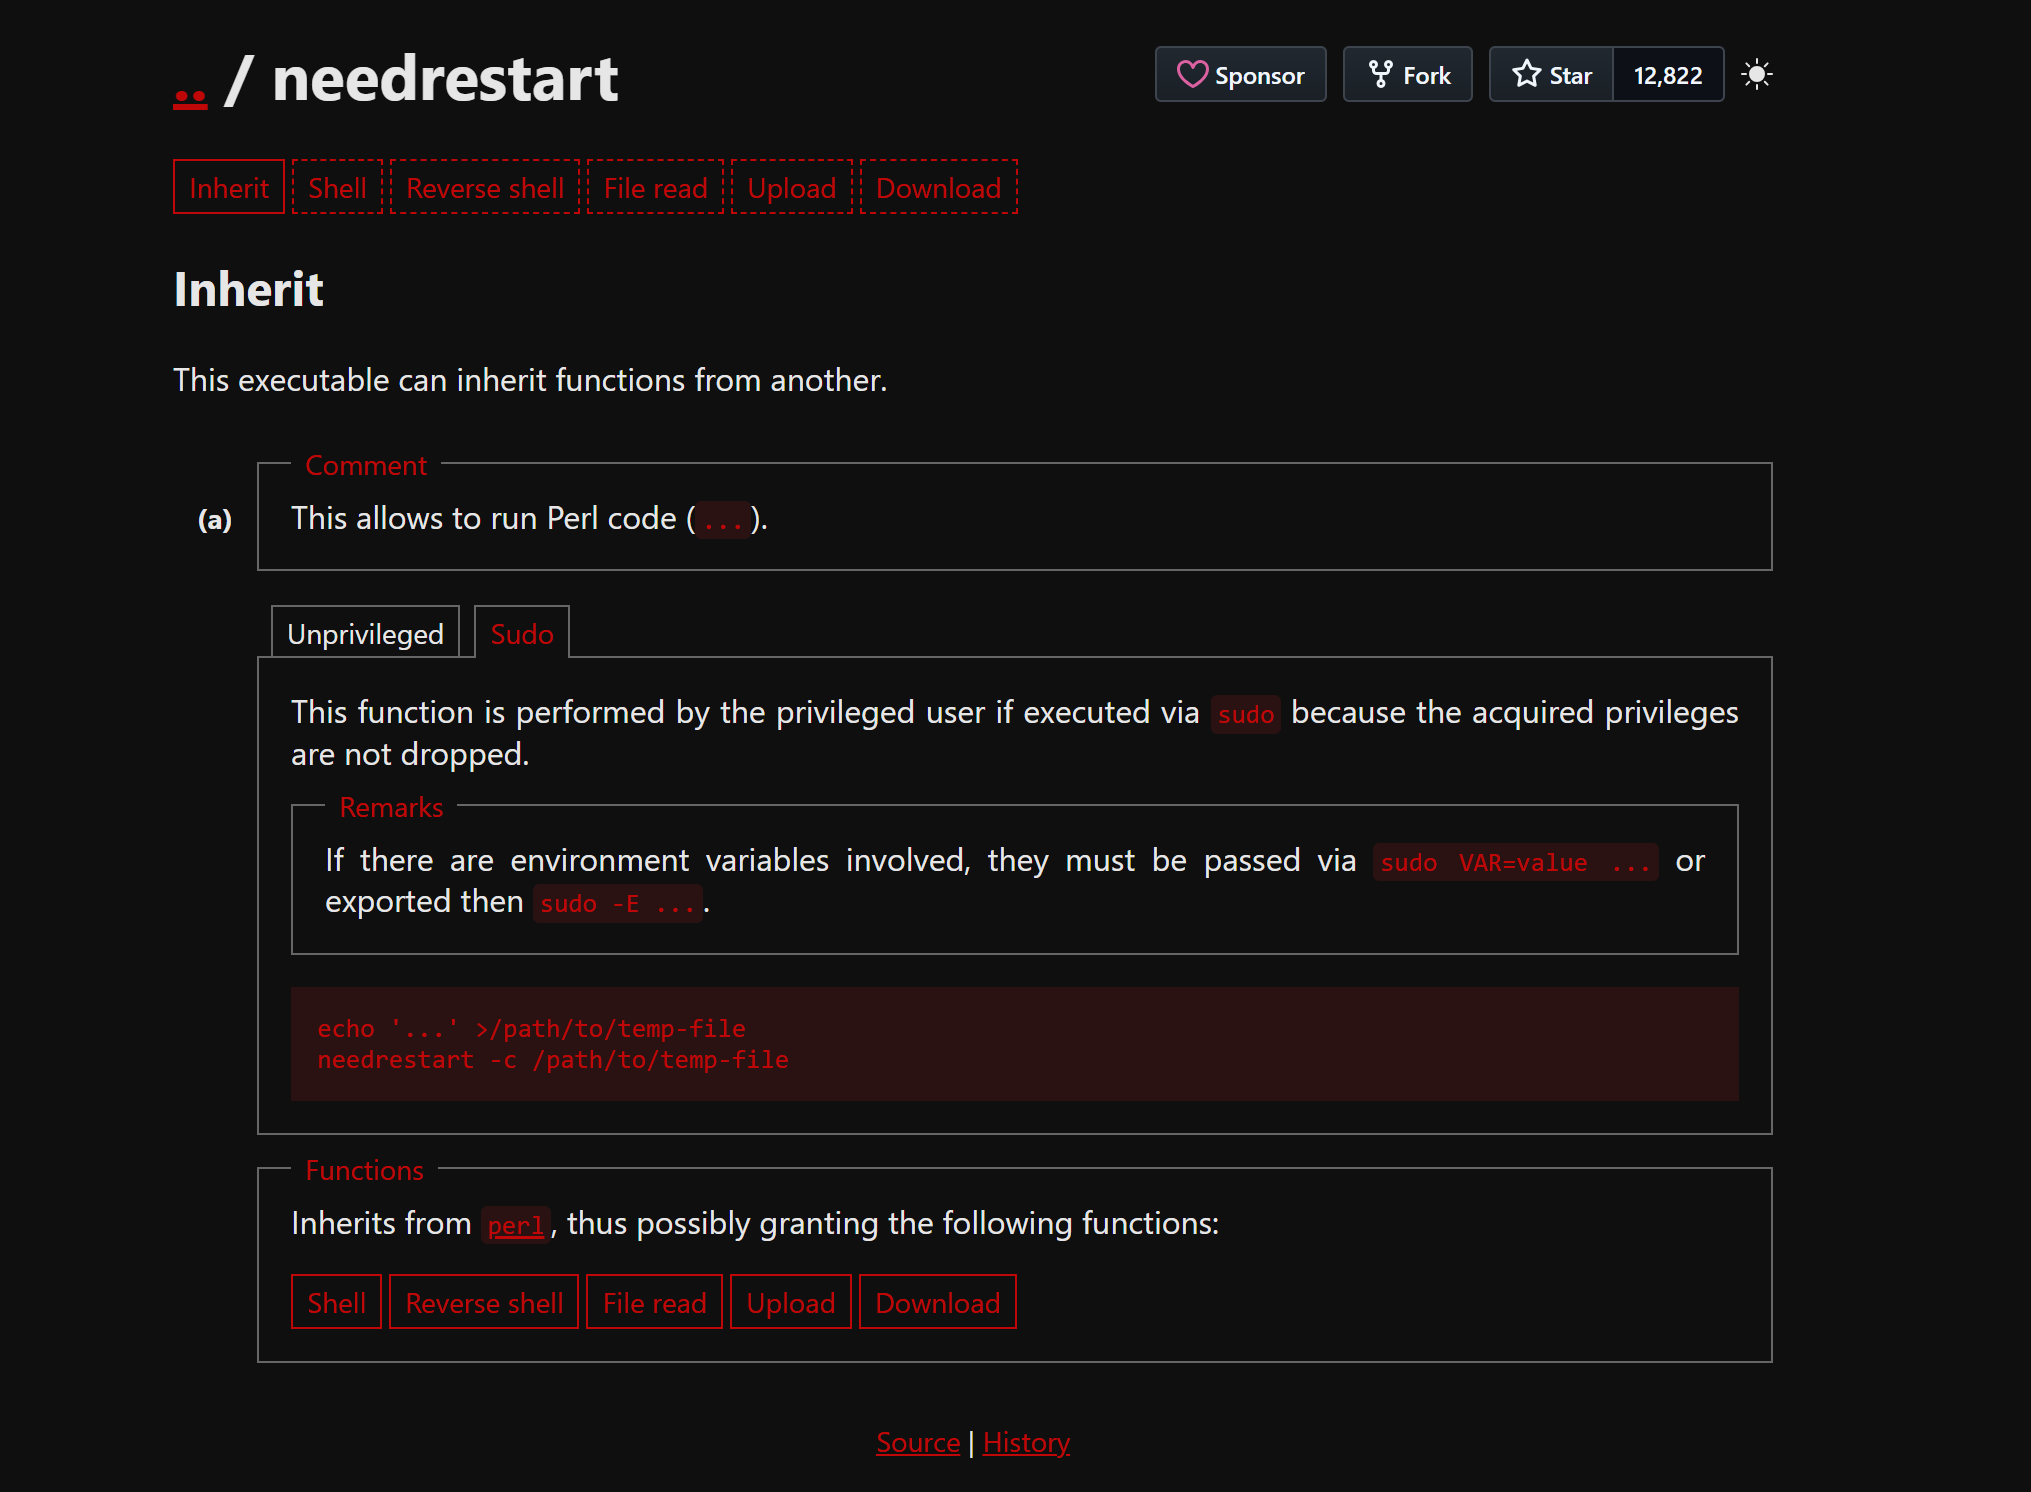This screenshot has height=1492, width=2031.
Task: Expand the 'sudo VAR=value ...' snippet in Remarks
Action: pos(1514,862)
